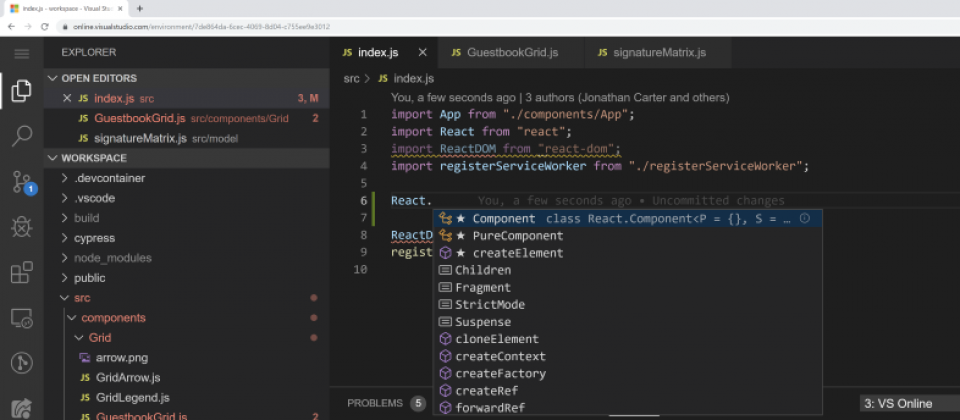Expand the cypress folder

[x=187, y=238]
